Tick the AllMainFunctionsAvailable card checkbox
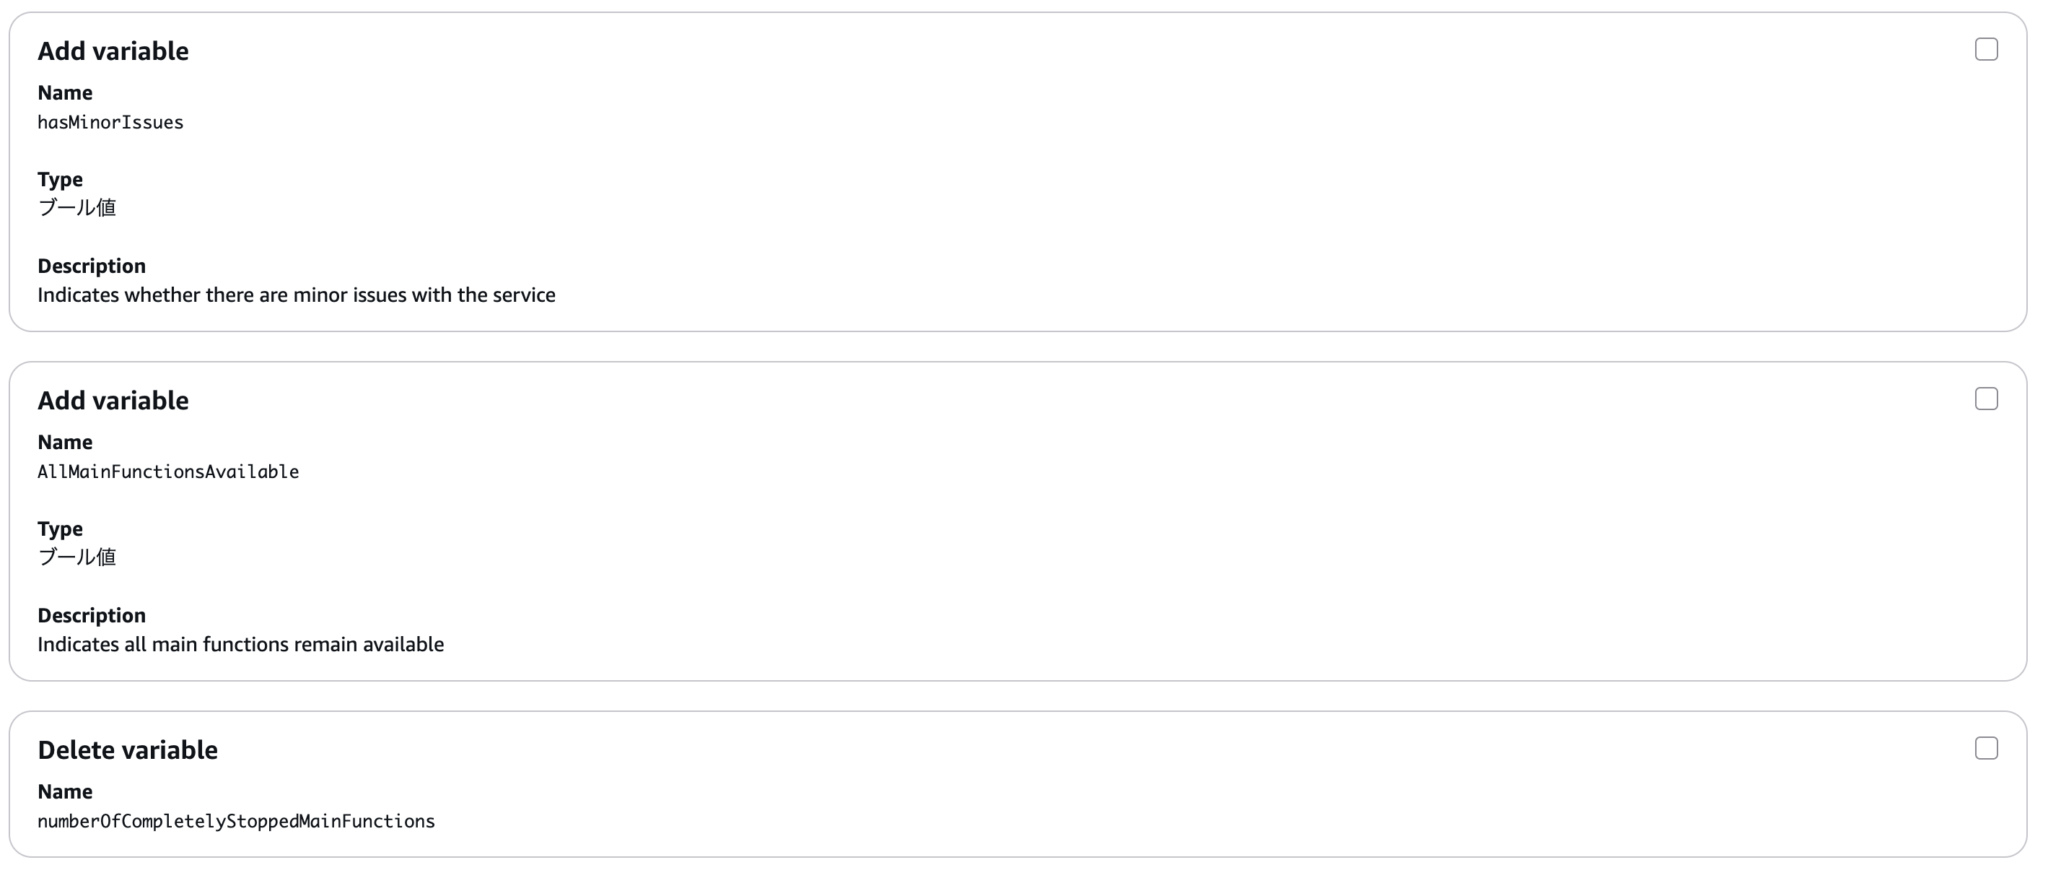The width and height of the screenshot is (2048, 878). click(x=1986, y=399)
